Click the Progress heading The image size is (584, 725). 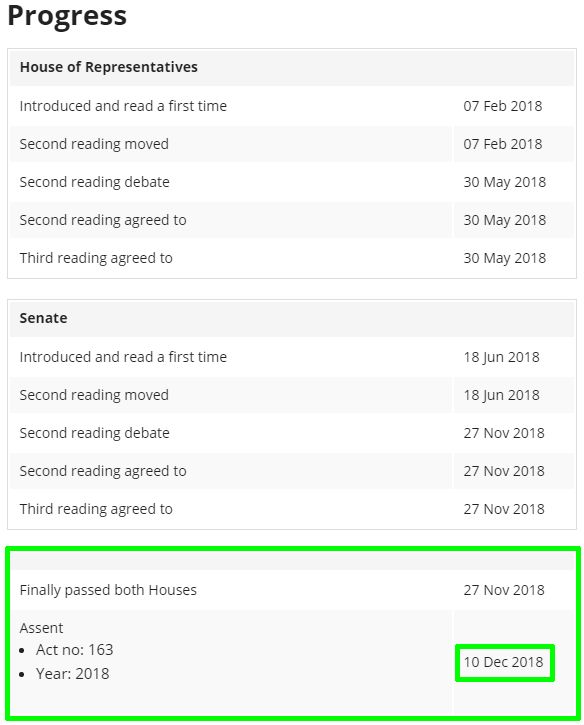[67, 16]
